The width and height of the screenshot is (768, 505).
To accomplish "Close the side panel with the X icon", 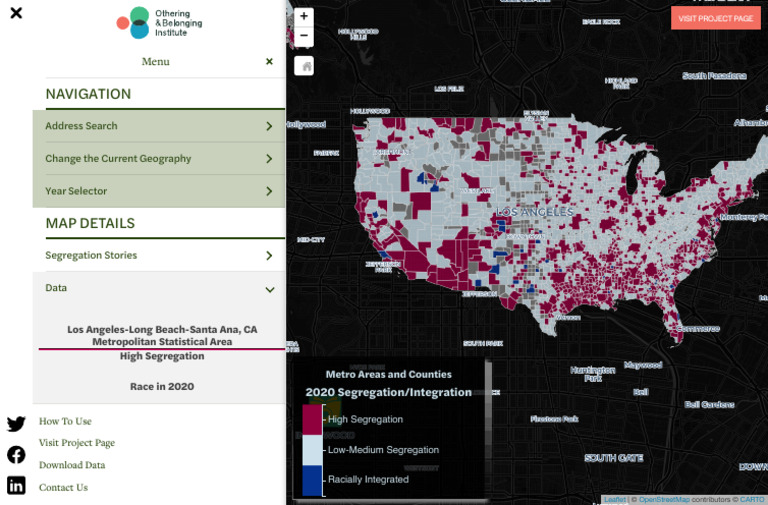I will (16, 13).
